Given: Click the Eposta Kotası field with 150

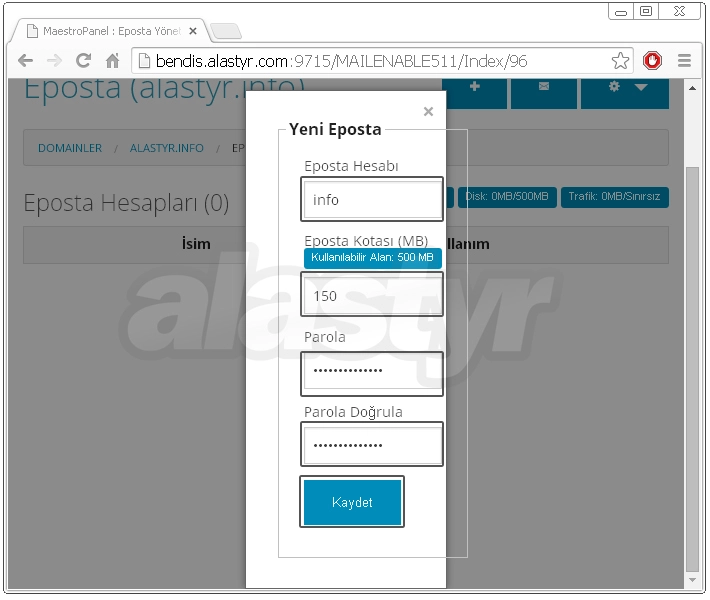Looking at the screenshot, I should [372, 295].
